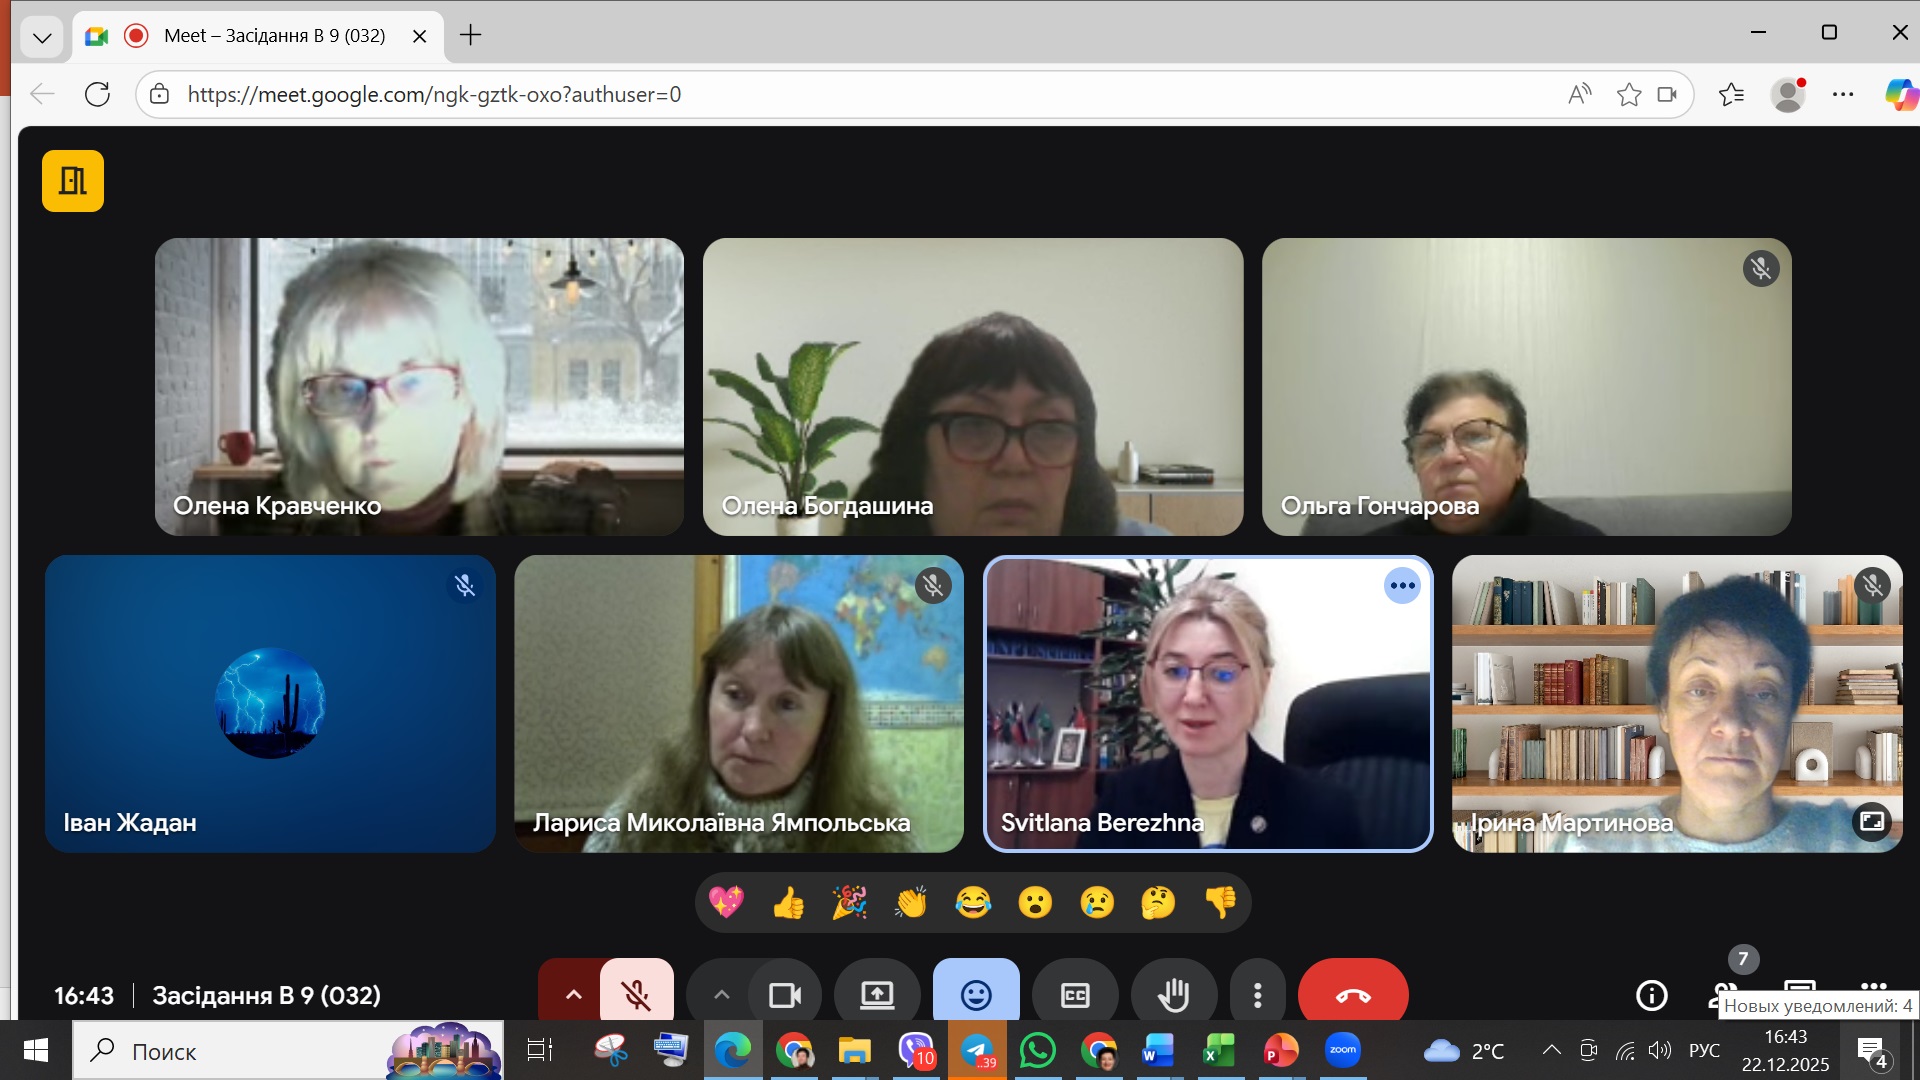This screenshot has height=1080, width=1920.
Task: Click yellow companion mode icon top-left
Action: [x=73, y=181]
